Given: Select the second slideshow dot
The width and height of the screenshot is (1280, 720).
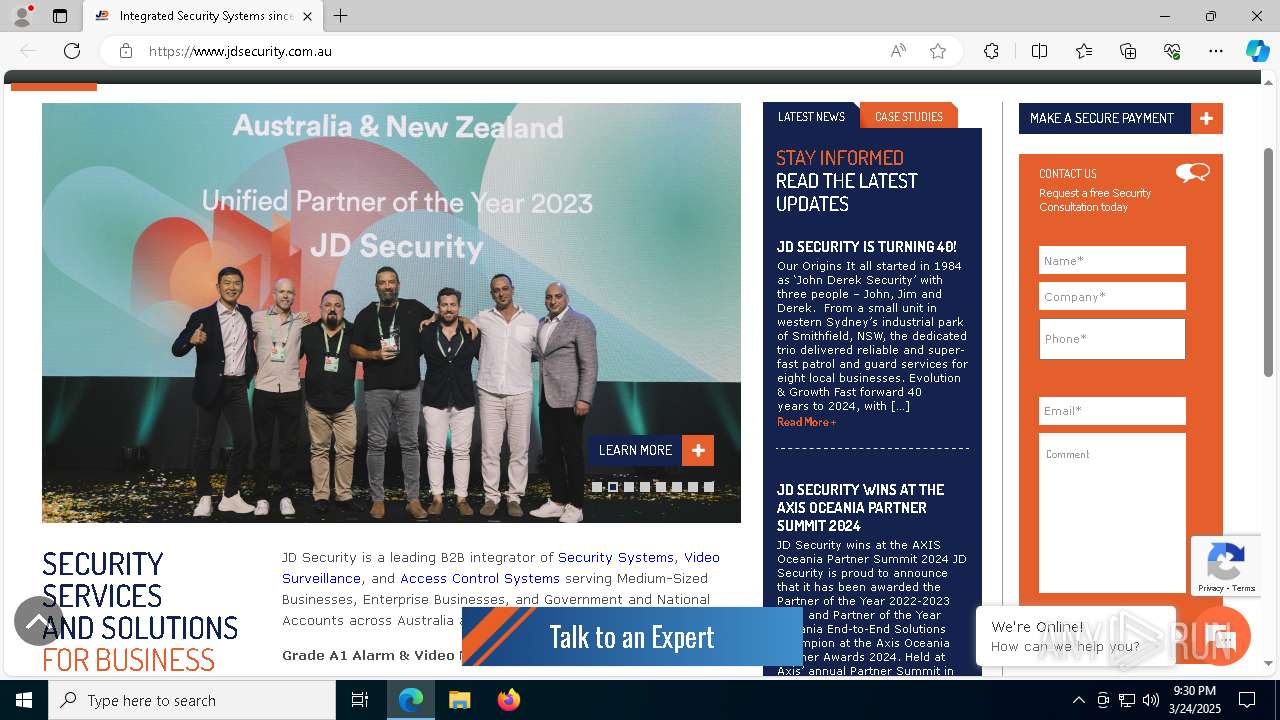Looking at the screenshot, I should 613,487.
